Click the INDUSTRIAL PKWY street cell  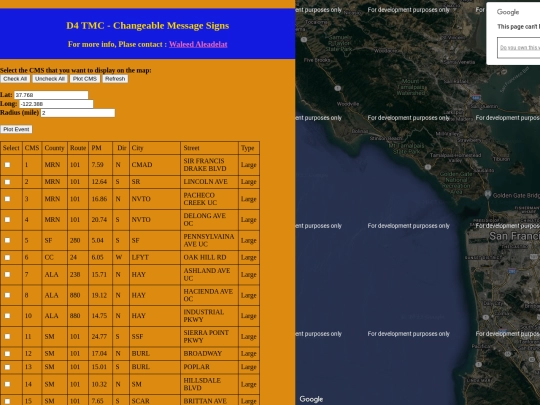209,316
